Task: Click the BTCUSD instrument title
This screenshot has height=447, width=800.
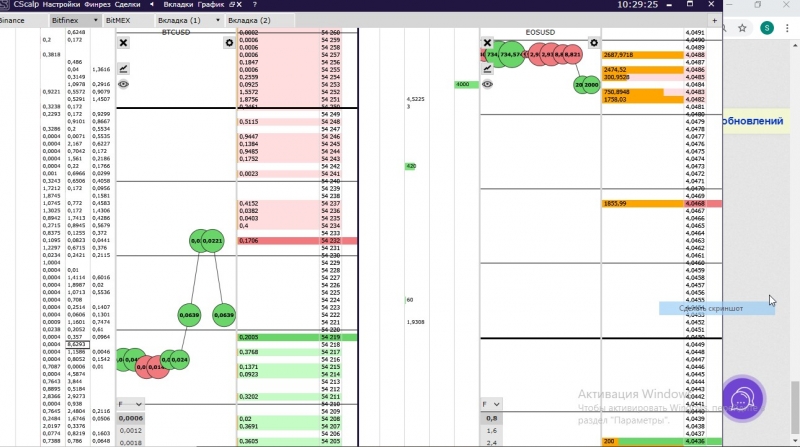Action: [176, 32]
